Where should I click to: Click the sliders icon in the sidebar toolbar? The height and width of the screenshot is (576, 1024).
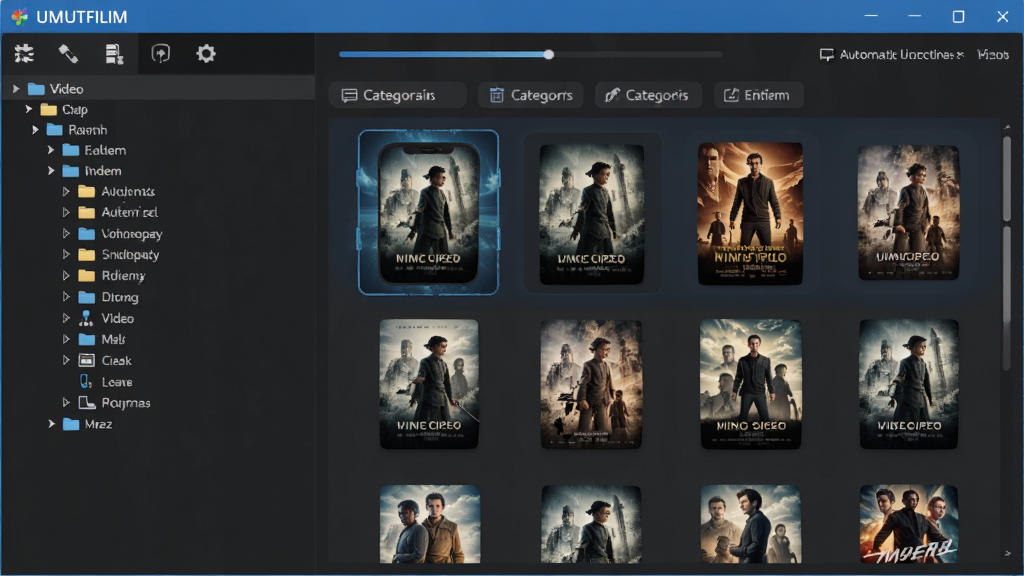[x=24, y=54]
